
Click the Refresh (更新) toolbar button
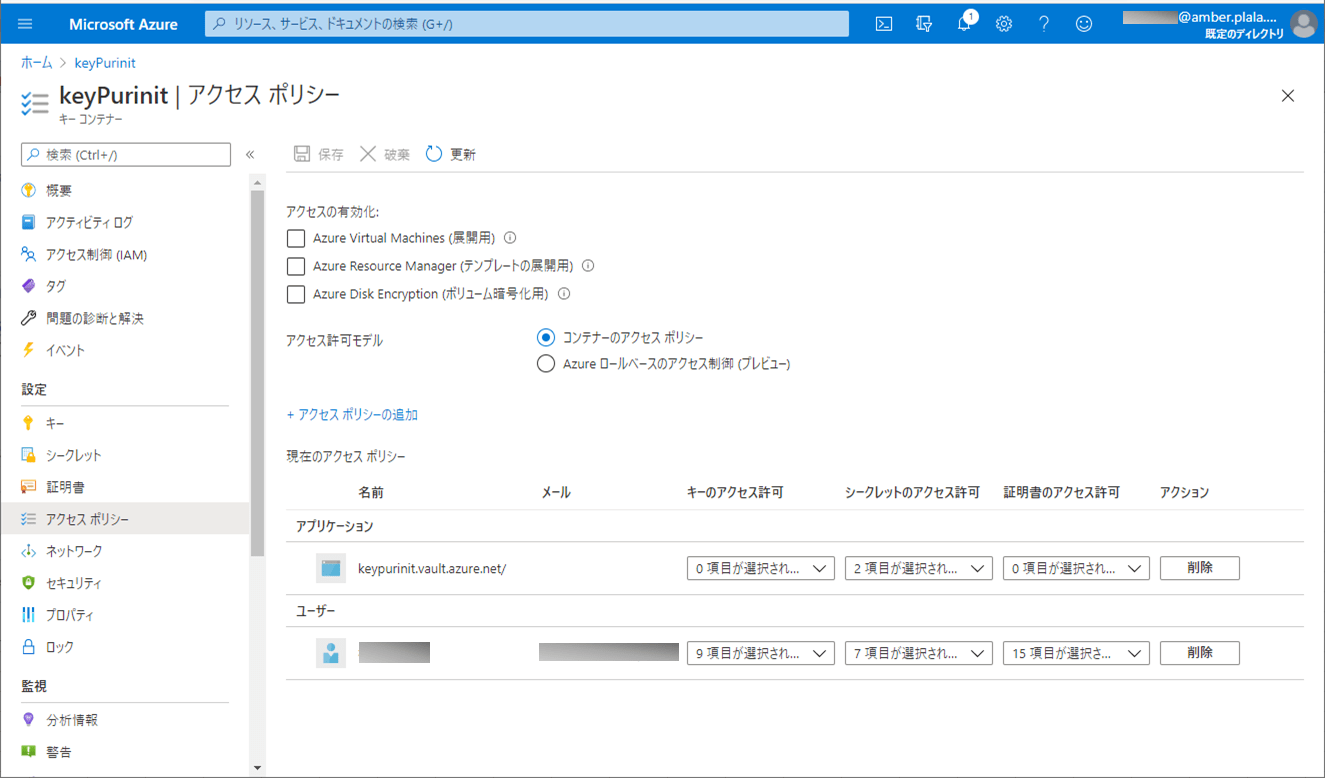[x=451, y=154]
